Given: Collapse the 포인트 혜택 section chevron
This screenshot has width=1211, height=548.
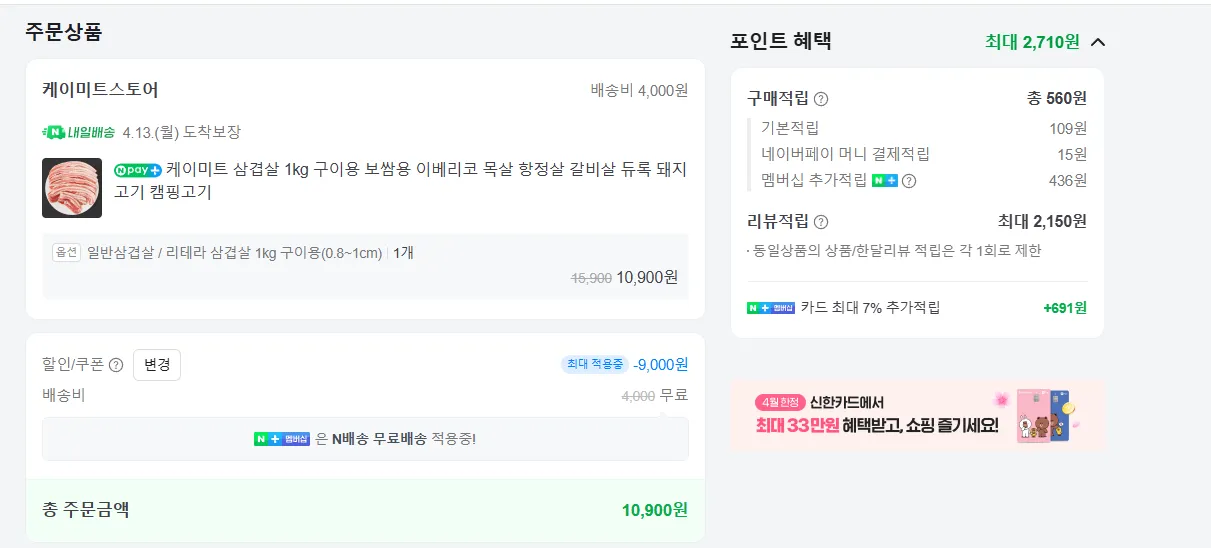Looking at the screenshot, I should point(1098,42).
